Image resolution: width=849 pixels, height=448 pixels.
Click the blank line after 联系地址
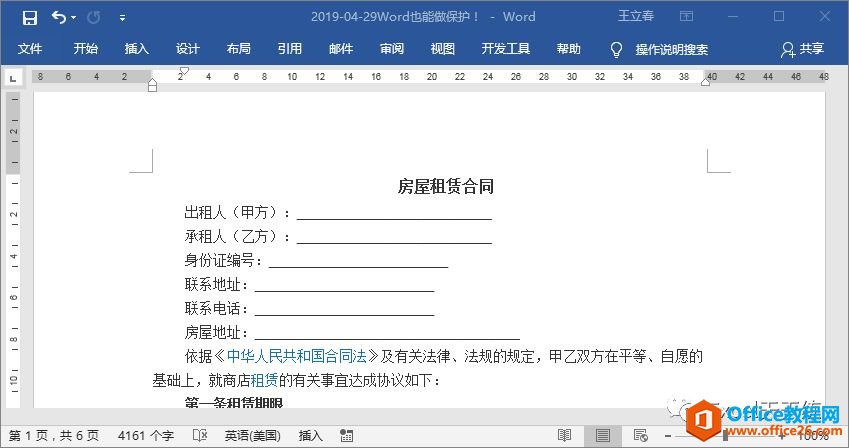[x=344, y=290]
